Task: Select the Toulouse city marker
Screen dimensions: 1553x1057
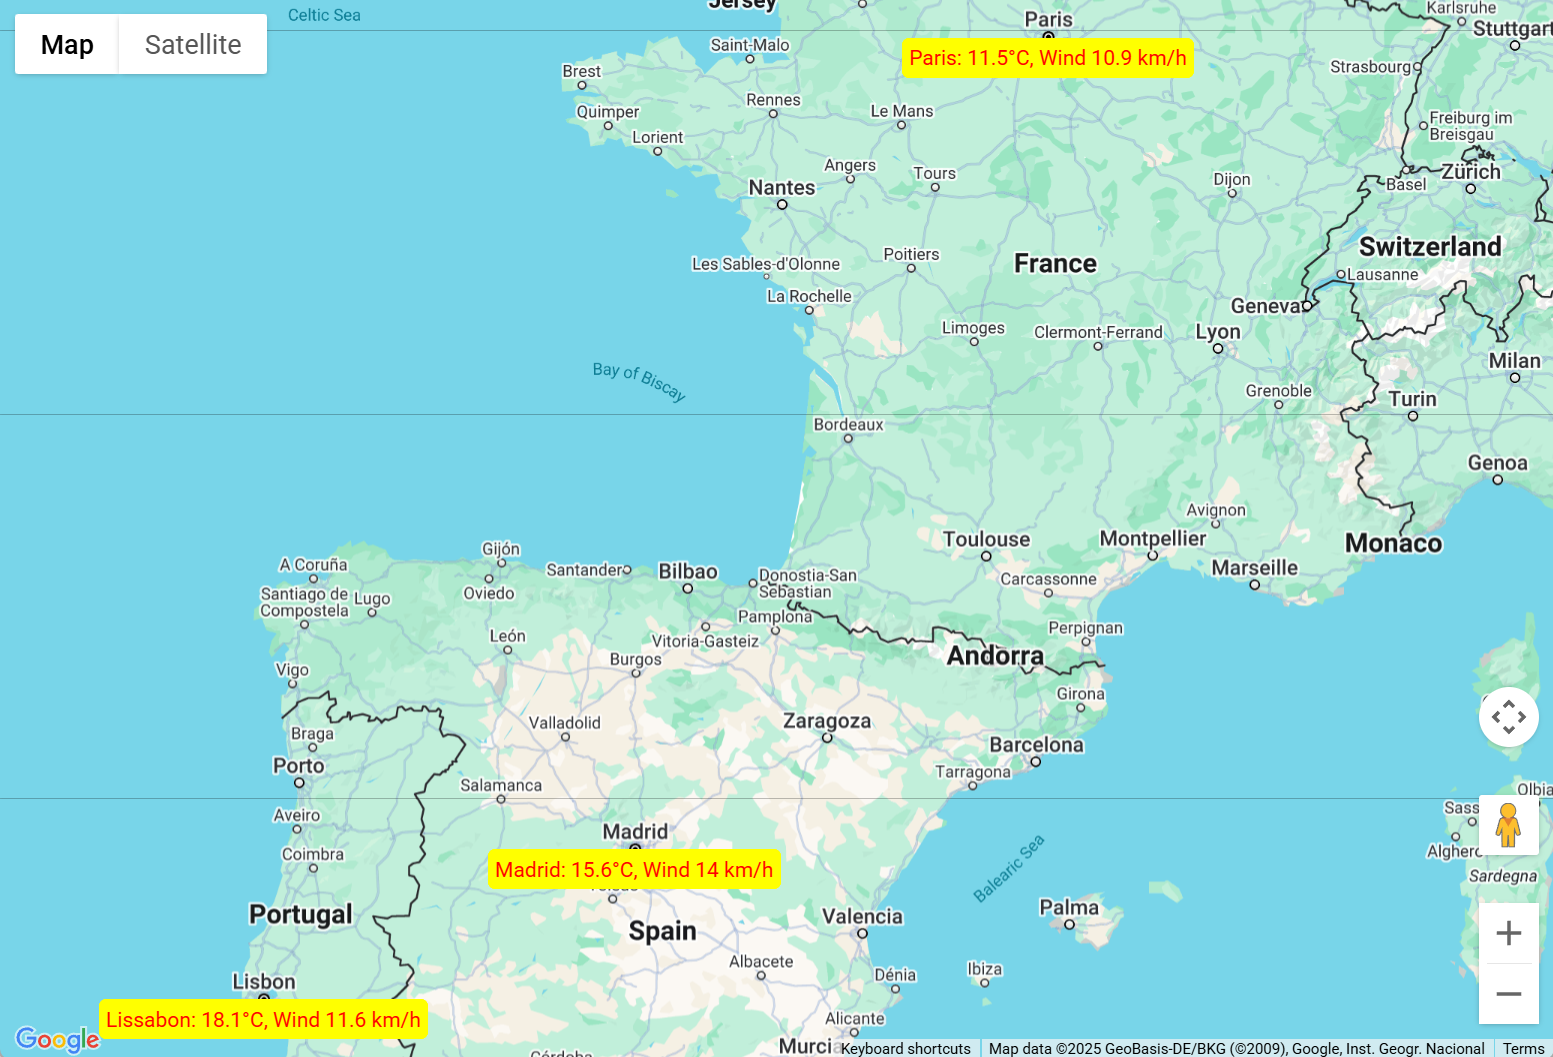Action: coord(986,556)
